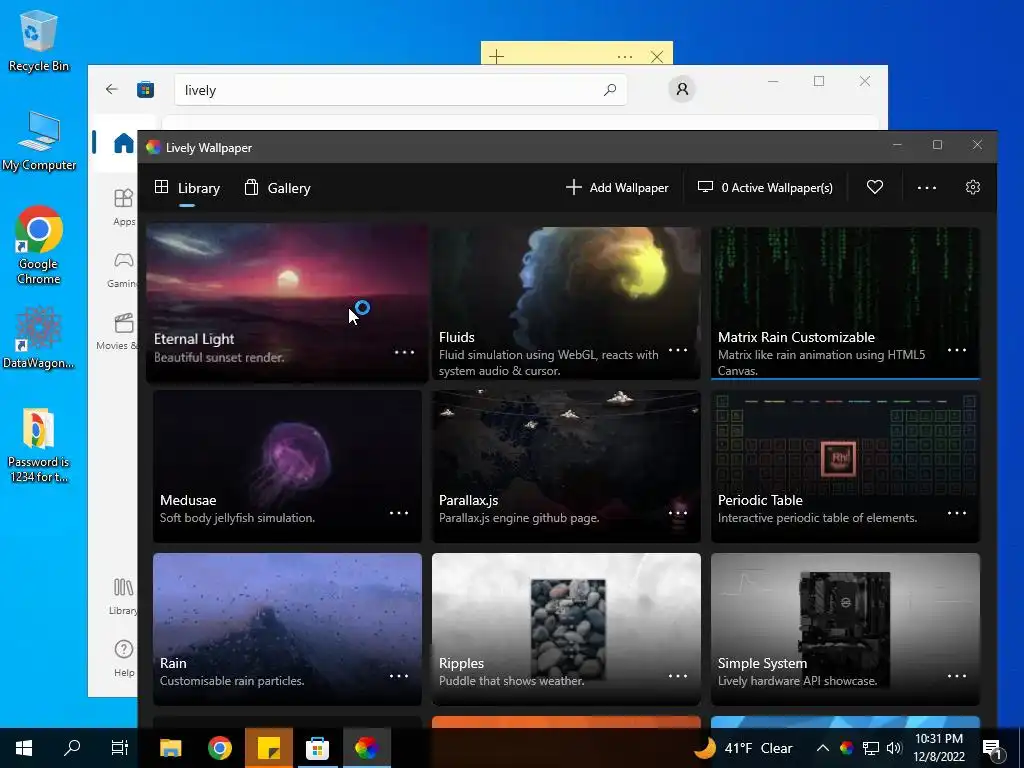Open the 0 Active Wallpaper(s) panel
The image size is (1024, 768).
pos(765,187)
